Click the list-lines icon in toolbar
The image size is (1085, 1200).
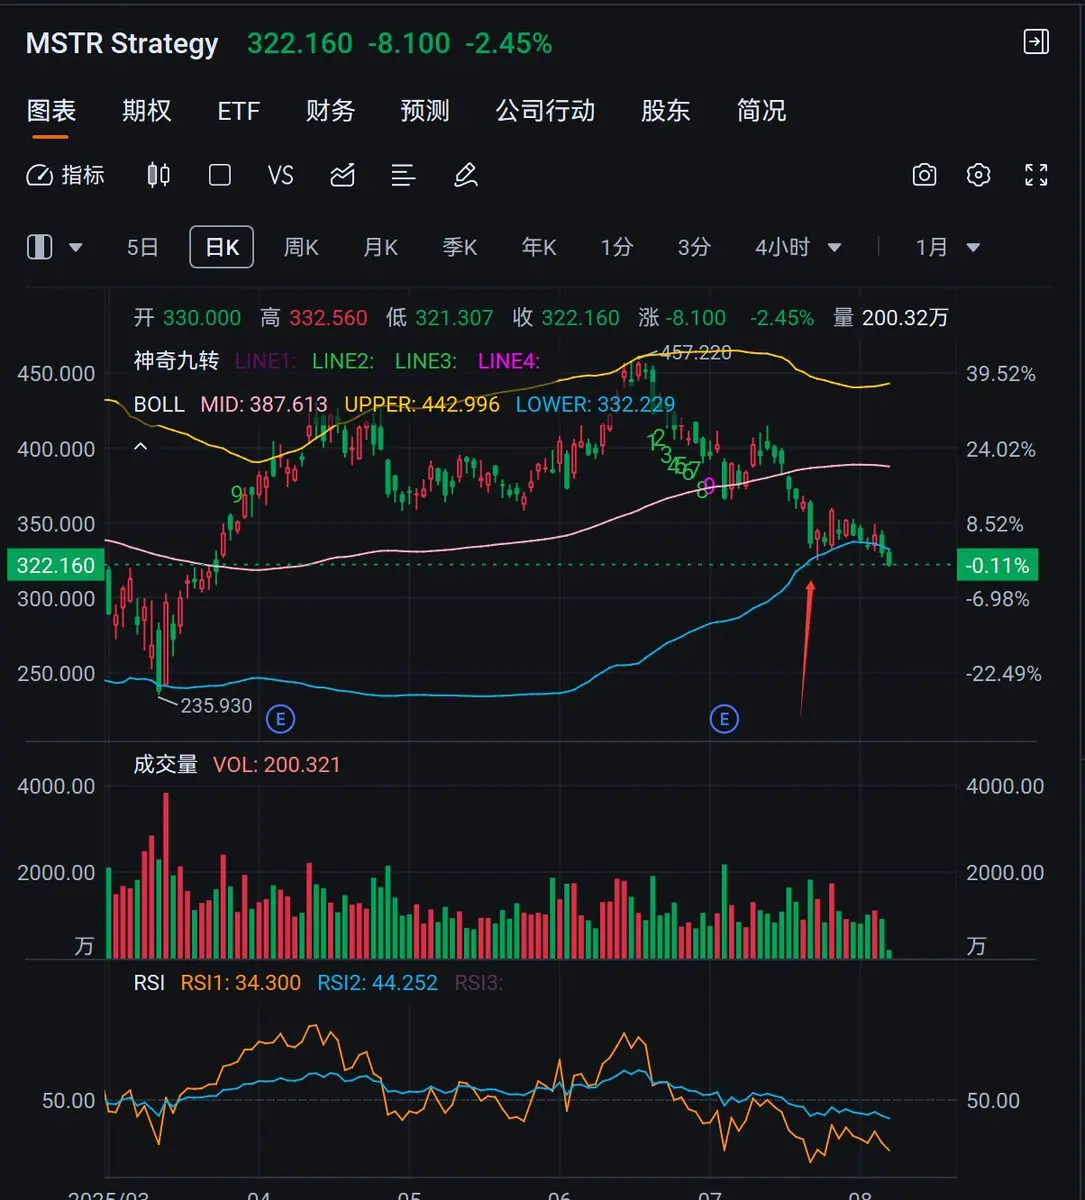(x=403, y=176)
